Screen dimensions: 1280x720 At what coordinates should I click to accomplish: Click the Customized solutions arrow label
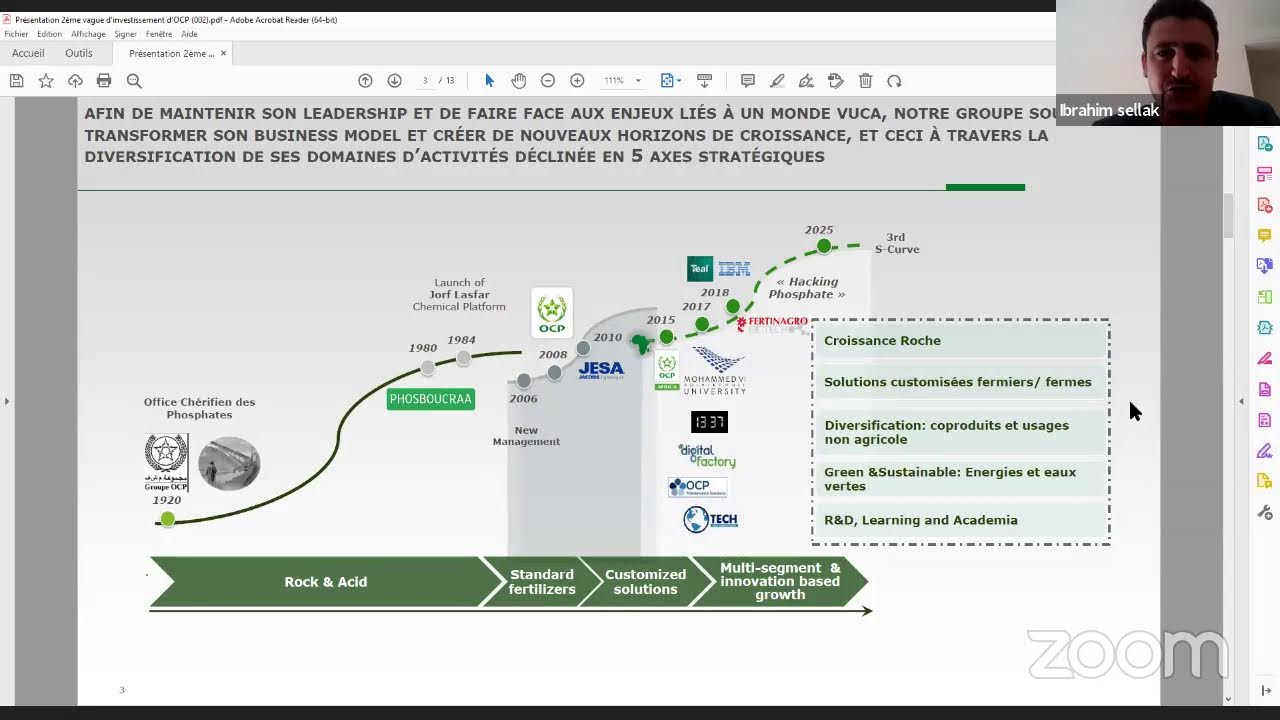point(645,582)
